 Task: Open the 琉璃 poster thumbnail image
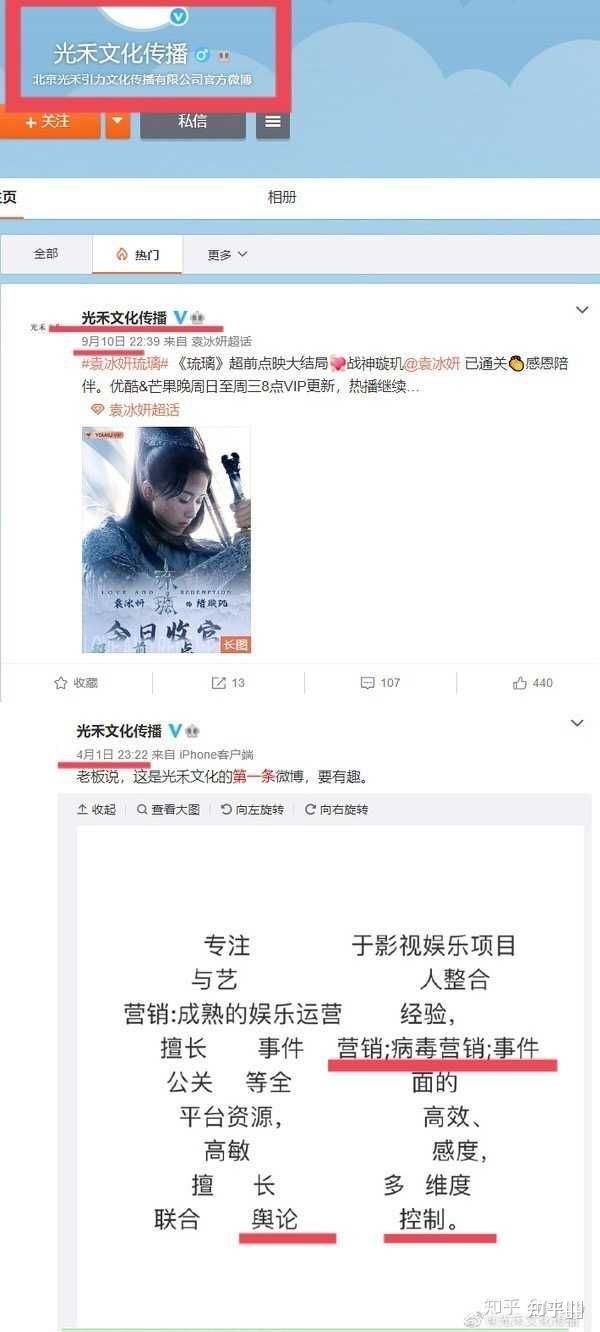pos(166,540)
